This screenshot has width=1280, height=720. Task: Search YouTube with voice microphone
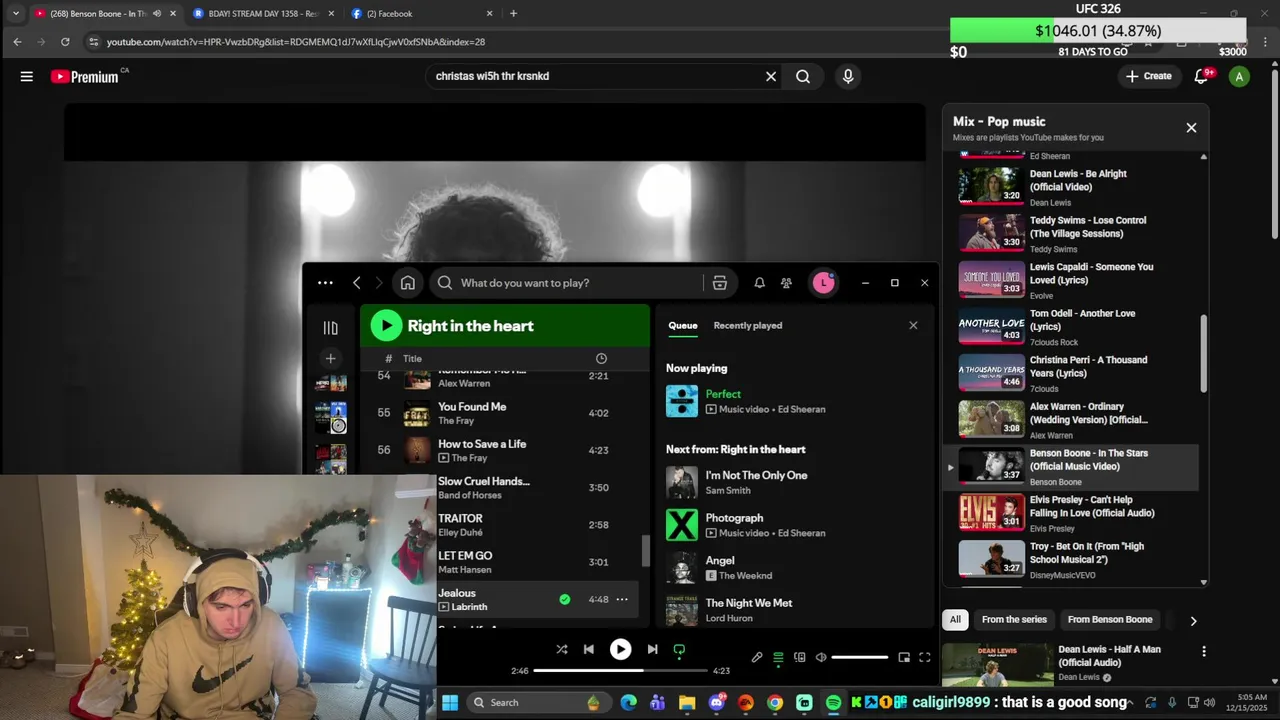coord(848,76)
